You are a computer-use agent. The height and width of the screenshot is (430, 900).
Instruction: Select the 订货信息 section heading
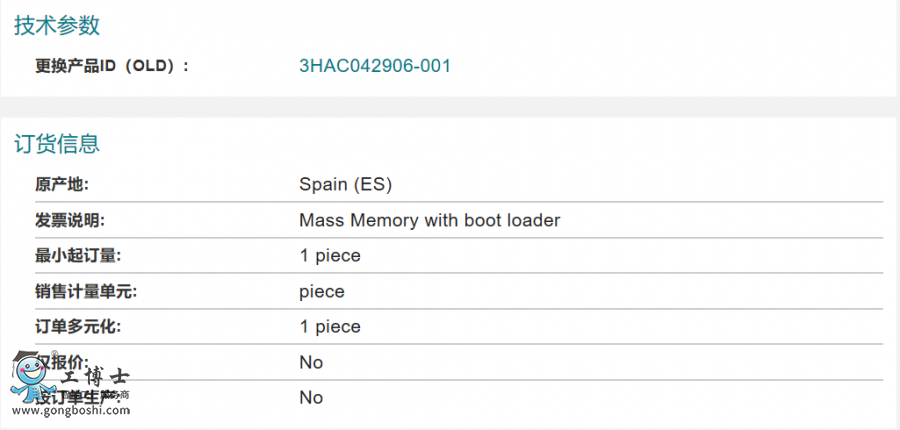tap(57, 144)
